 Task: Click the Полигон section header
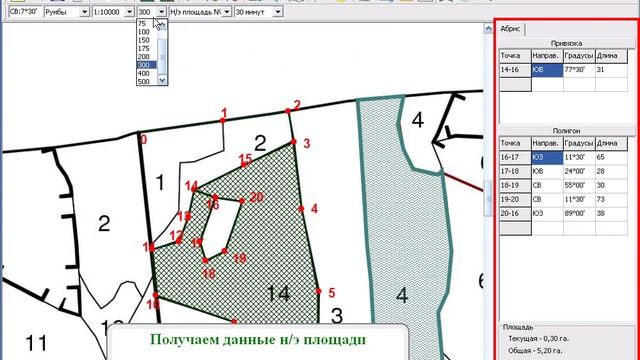point(567,131)
